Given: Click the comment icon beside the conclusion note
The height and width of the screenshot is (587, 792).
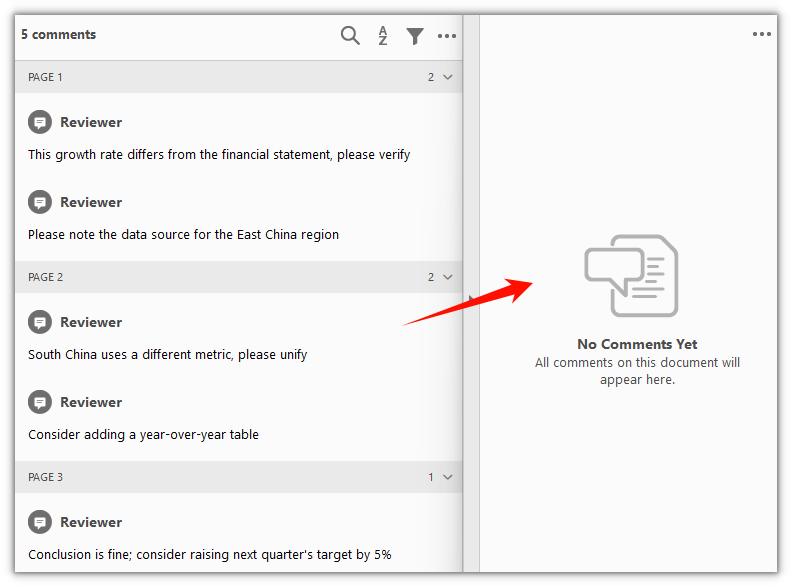Looking at the screenshot, I should tap(40, 522).
